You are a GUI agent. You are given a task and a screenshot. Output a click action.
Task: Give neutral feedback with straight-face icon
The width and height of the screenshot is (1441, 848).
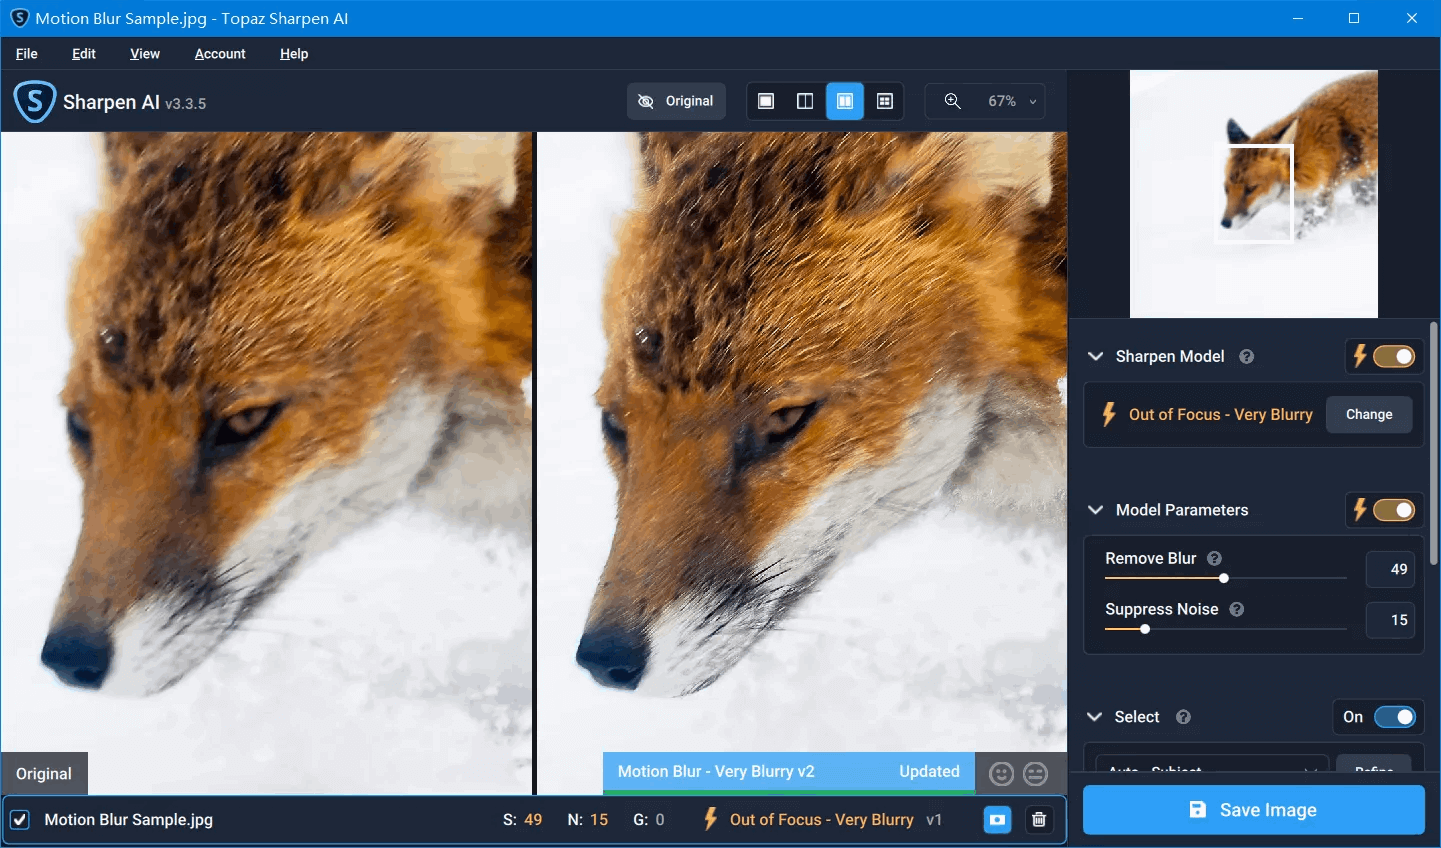[1035, 773]
